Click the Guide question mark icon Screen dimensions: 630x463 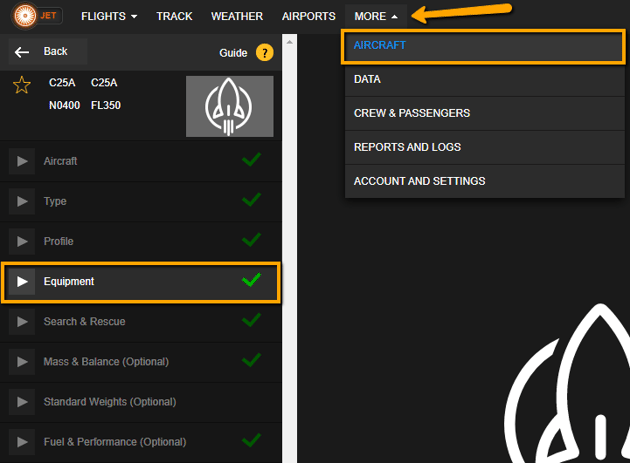point(264,53)
